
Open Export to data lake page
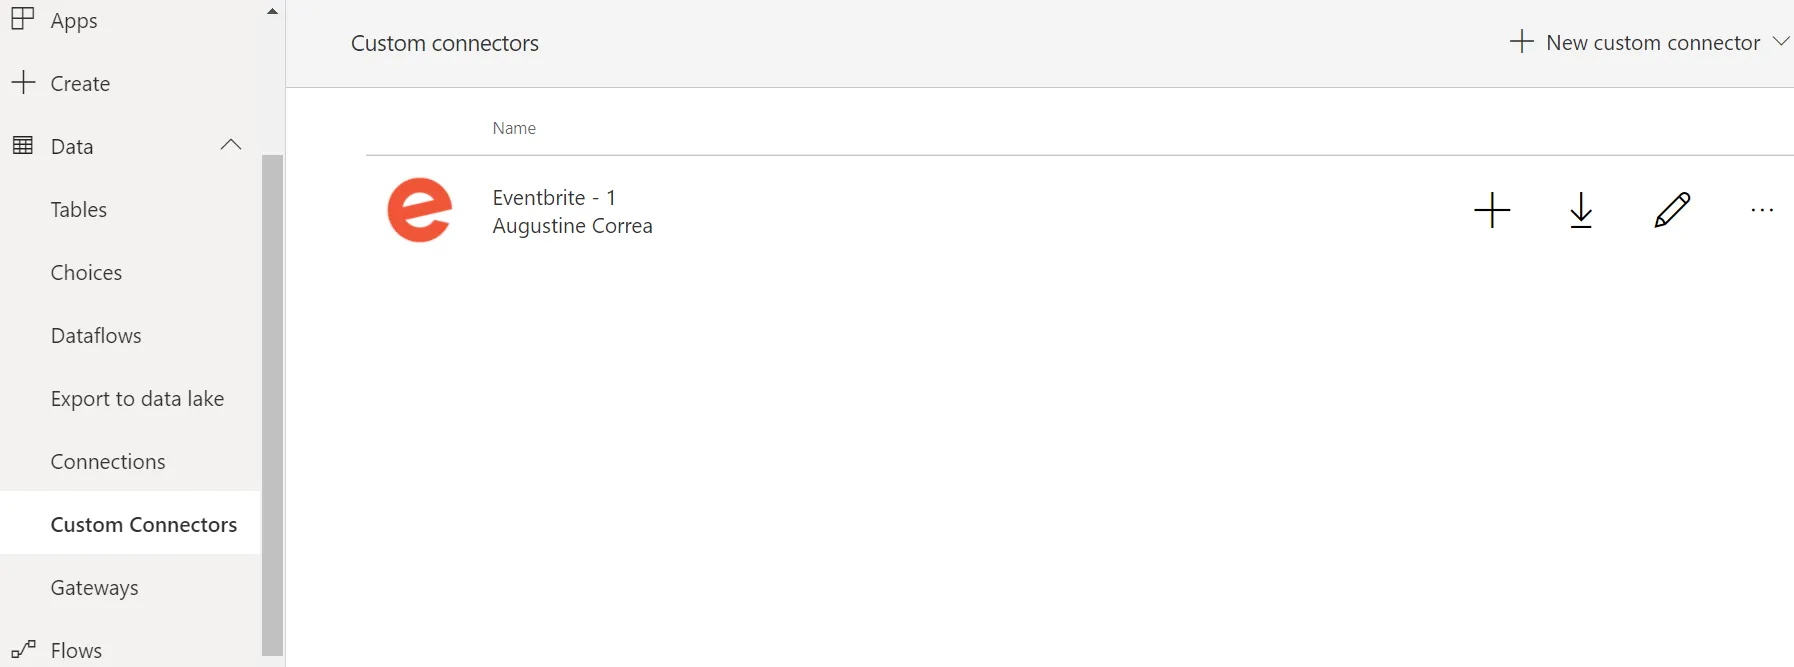(x=137, y=398)
